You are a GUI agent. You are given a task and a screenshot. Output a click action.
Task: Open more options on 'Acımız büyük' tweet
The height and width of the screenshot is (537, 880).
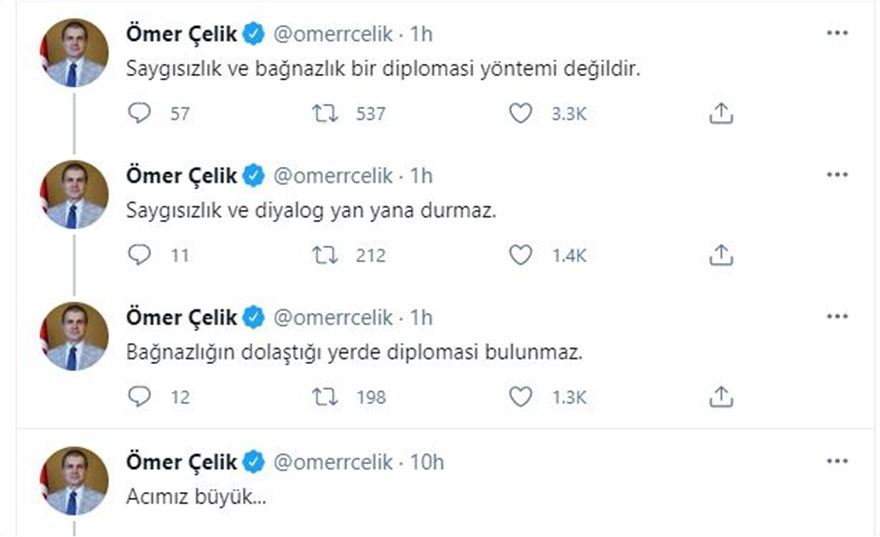click(x=837, y=462)
